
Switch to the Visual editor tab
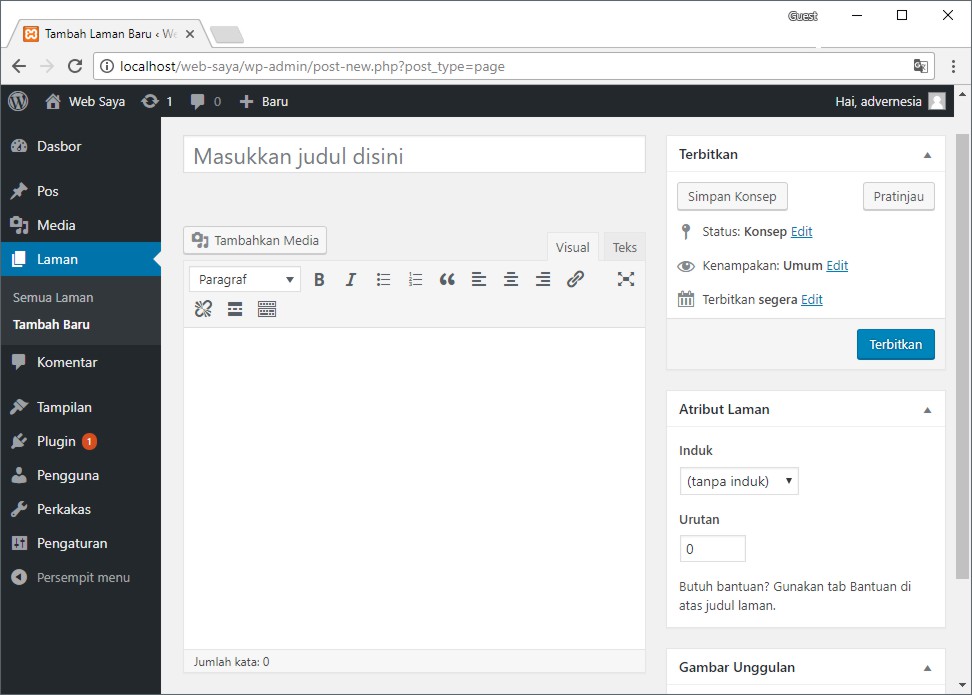(572, 247)
